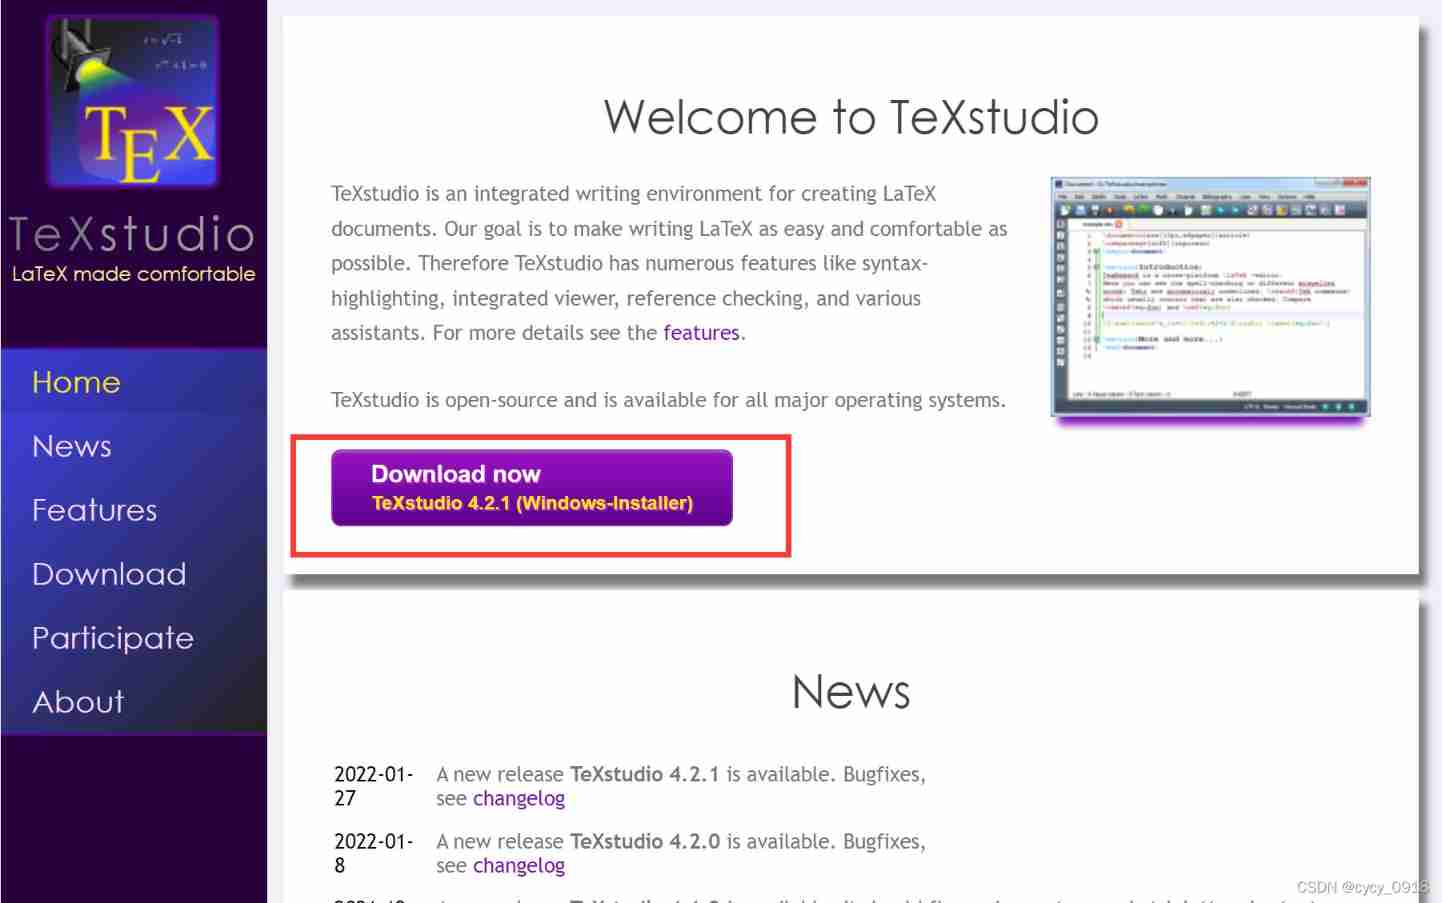Click the 'News' section heading

(x=851, y=692)
